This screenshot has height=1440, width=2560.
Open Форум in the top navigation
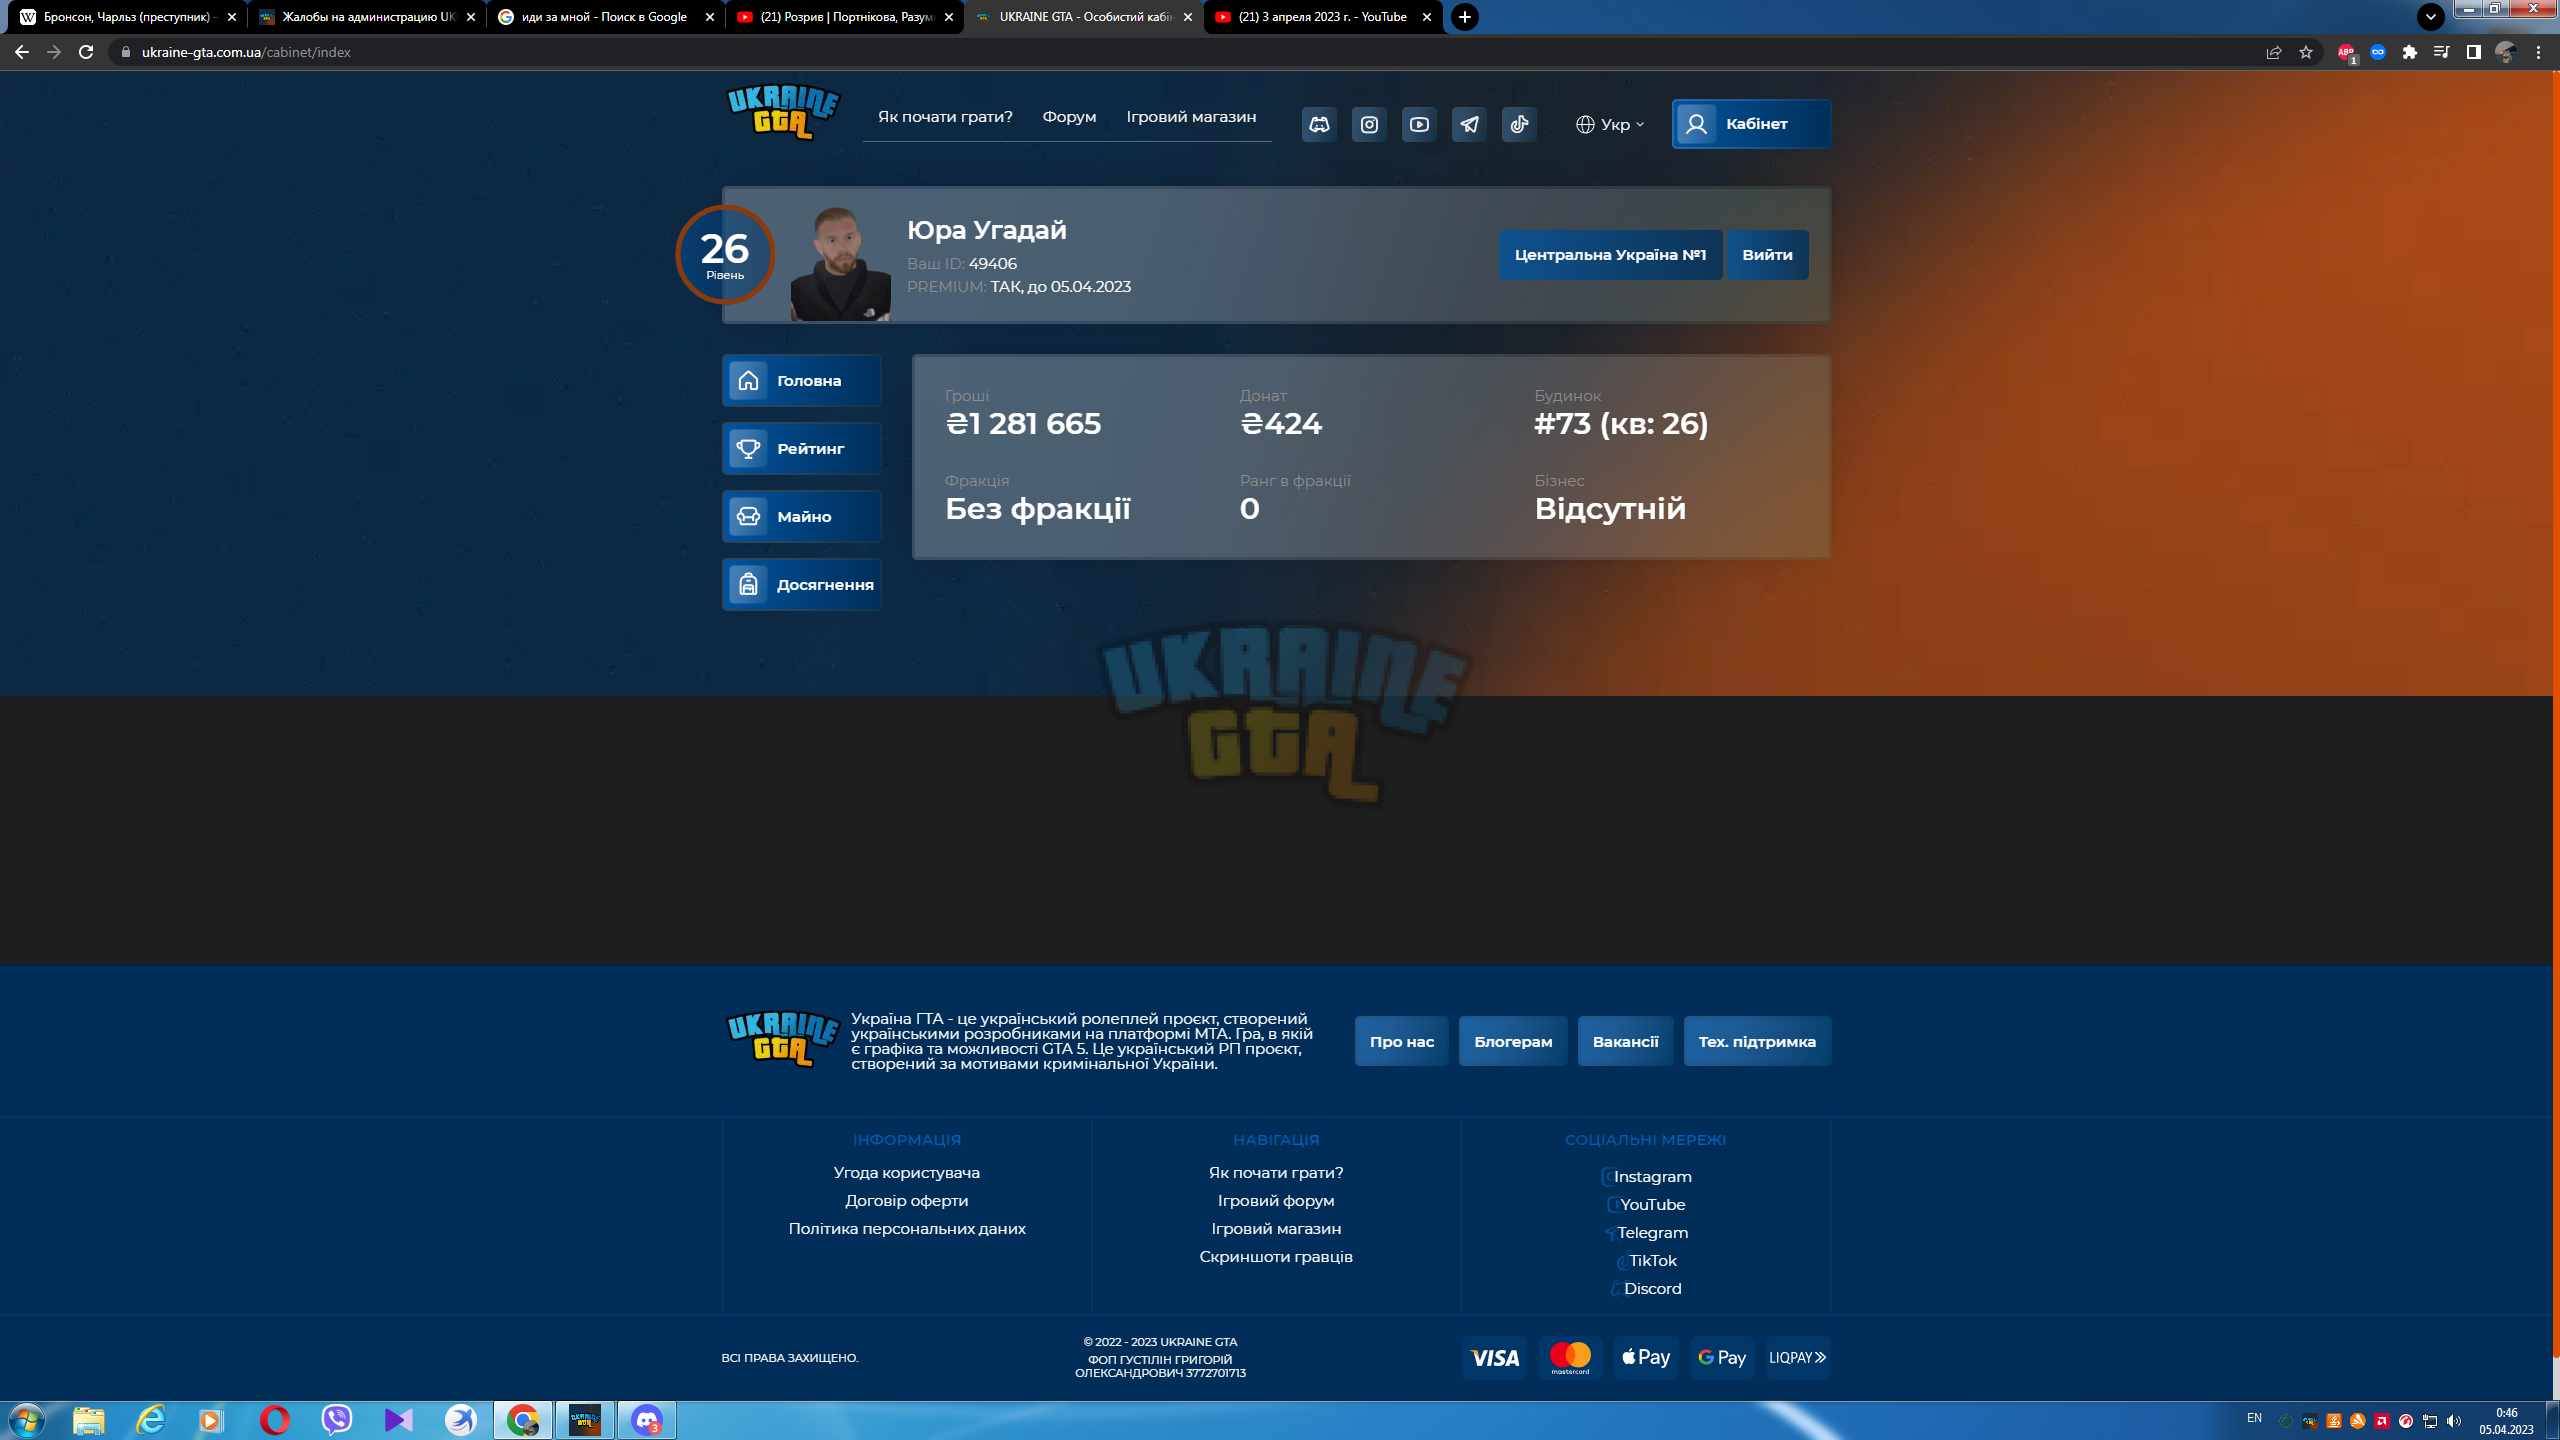1069,117
